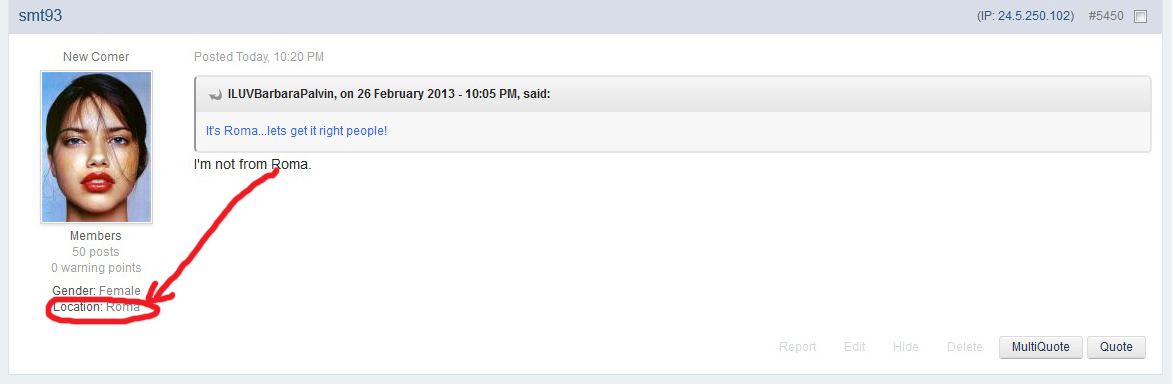Open the #5450 post permalink
The height and width of the screenshot is (384, 1173).
(1106, 16)
